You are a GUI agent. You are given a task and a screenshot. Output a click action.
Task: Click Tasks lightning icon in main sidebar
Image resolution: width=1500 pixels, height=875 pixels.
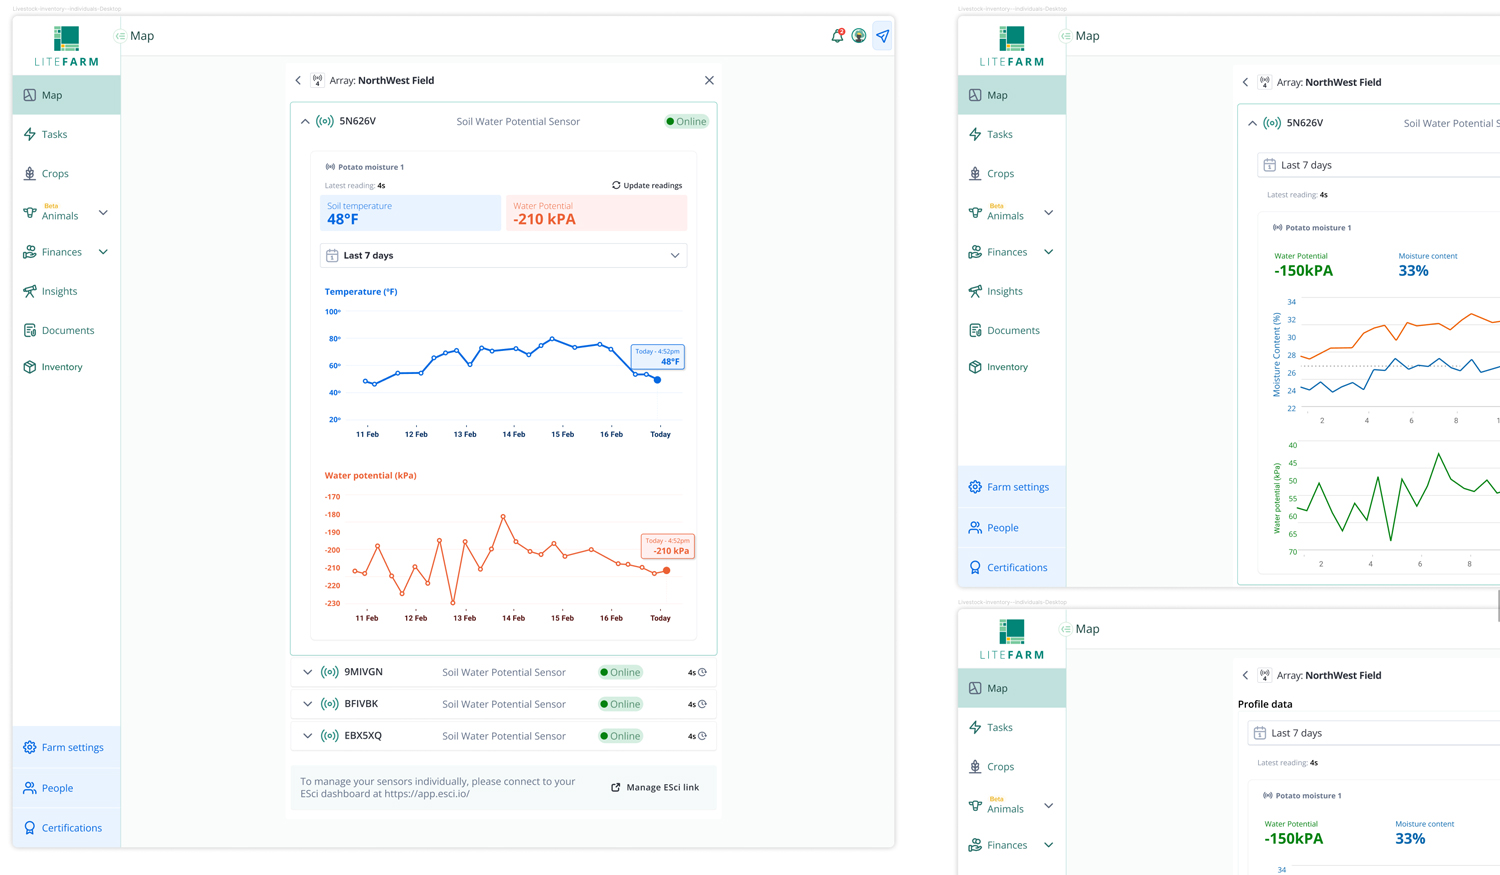tap(30, 134)
